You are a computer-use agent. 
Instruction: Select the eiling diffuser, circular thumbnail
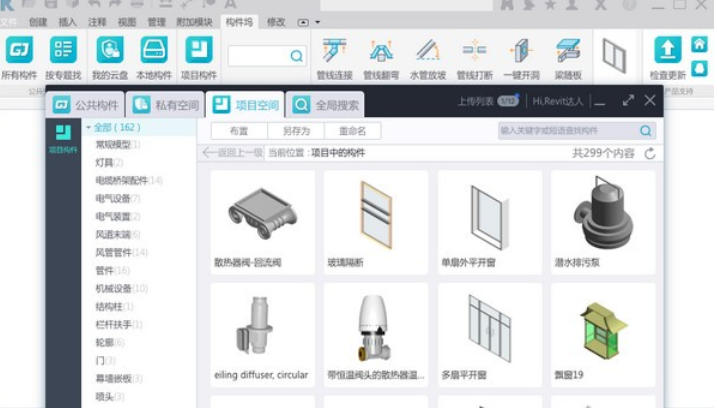(262, 335)
